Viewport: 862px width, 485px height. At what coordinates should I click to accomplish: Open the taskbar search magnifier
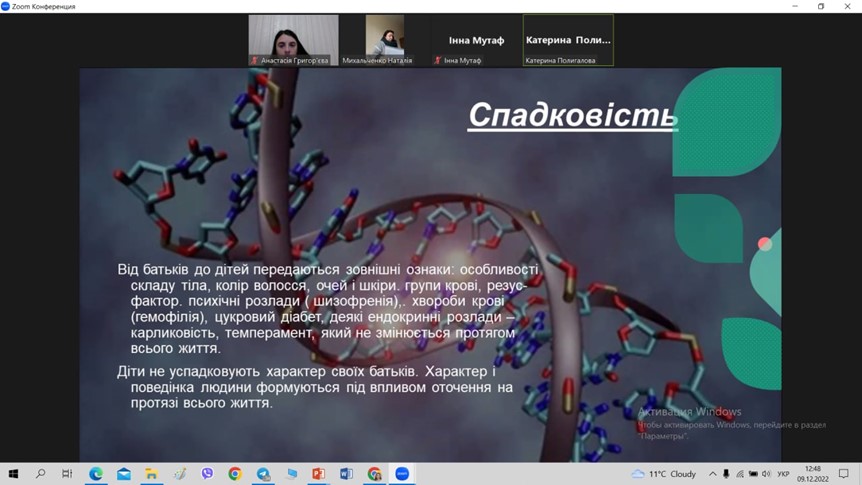41,474
